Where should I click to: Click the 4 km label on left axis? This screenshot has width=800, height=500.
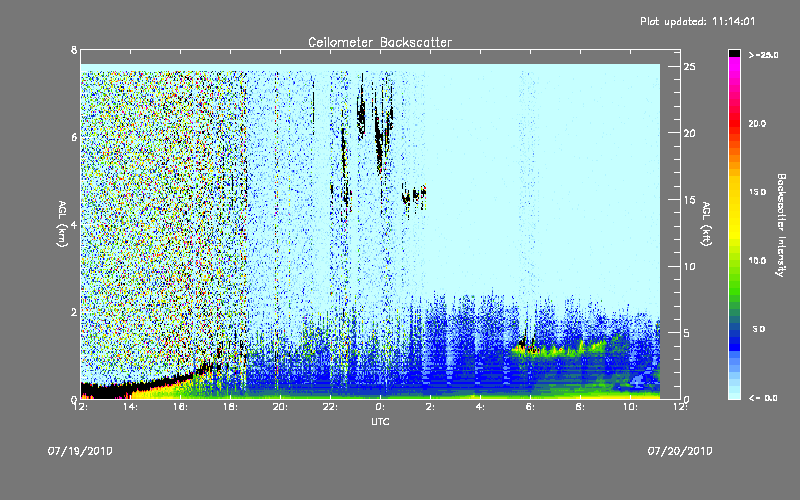[74, 224]
